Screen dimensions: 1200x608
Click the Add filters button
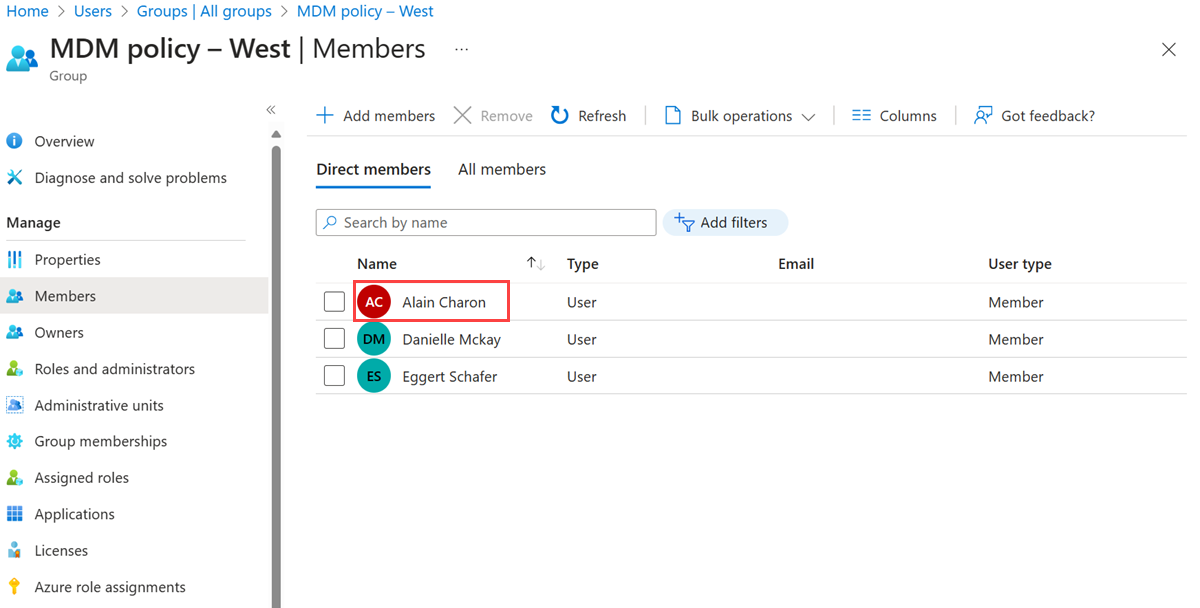pos(725,223)
